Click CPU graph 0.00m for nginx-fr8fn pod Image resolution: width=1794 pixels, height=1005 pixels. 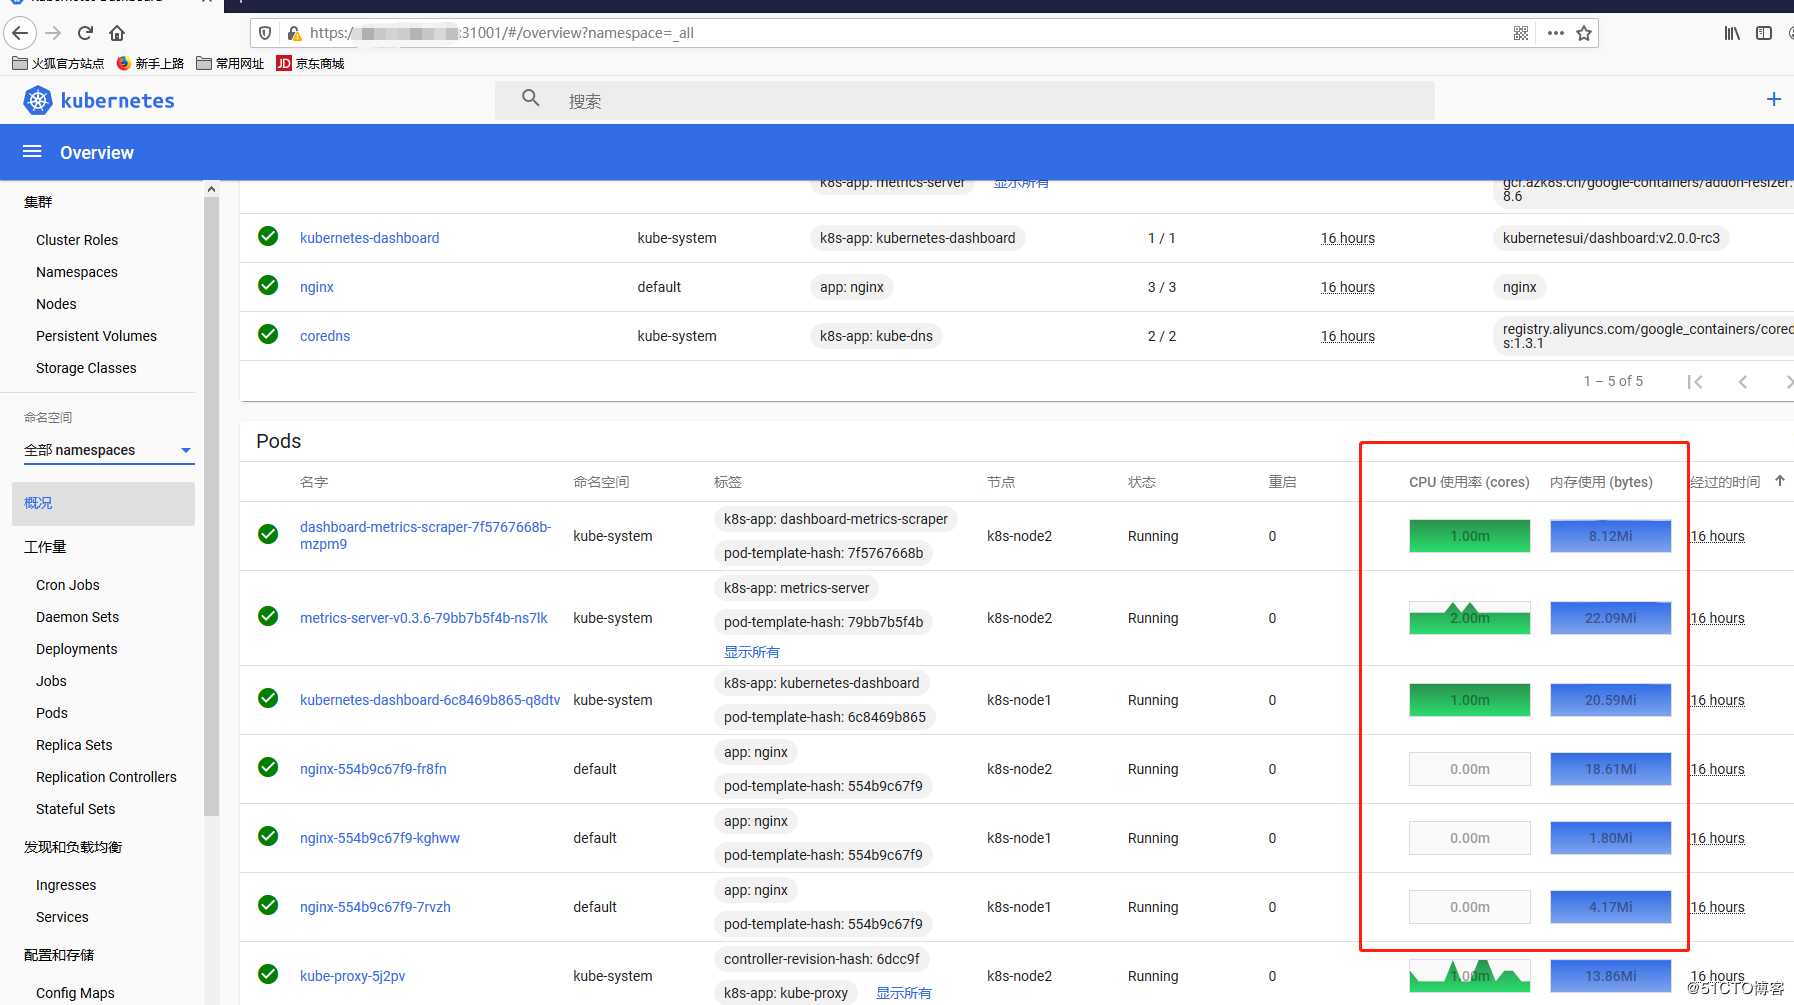click(x=1469, y=769)
